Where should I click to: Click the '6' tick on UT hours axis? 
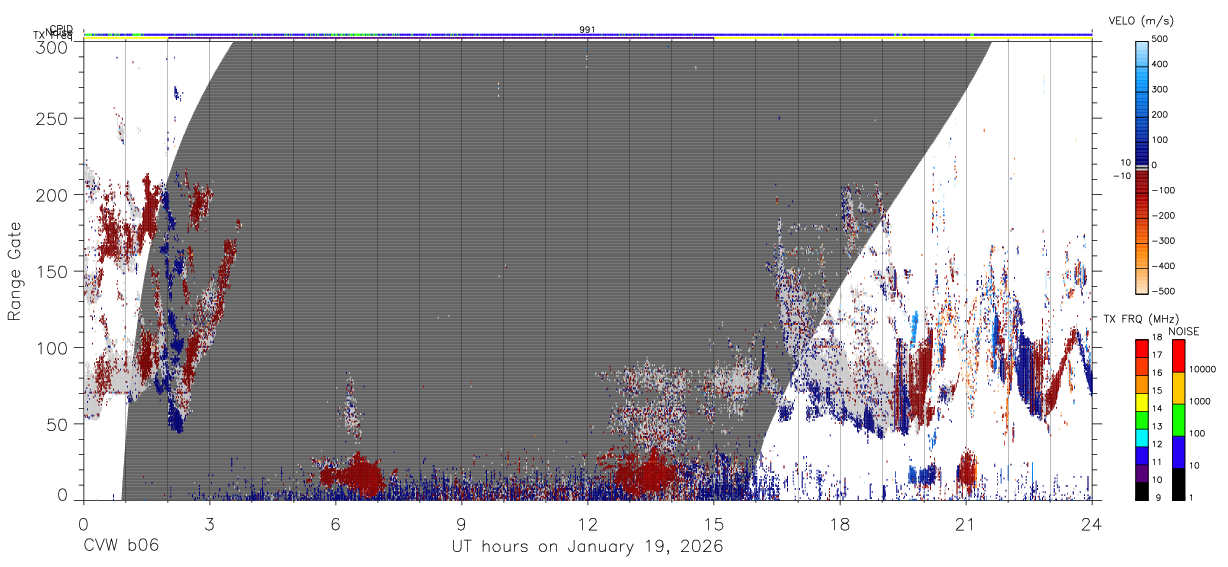335,523
